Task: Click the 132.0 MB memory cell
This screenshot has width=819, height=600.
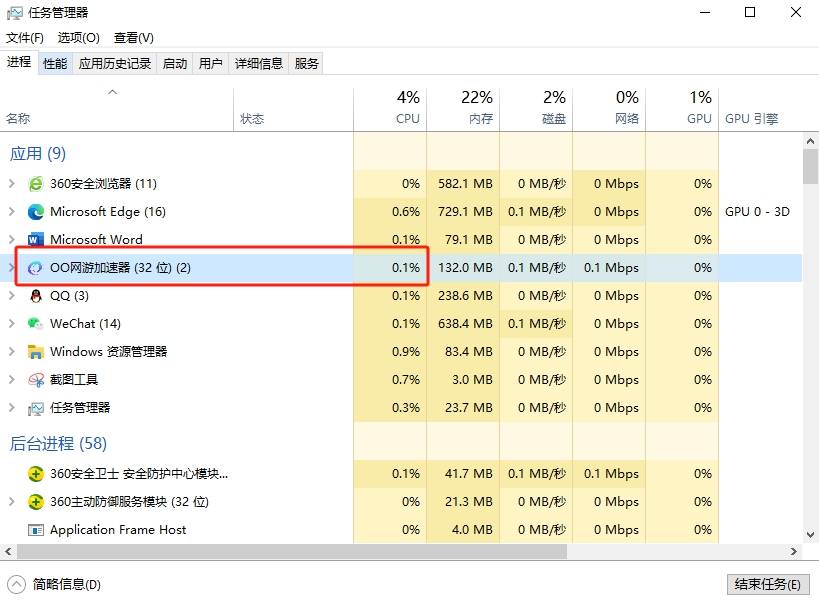Action: [x=465, y=268]
